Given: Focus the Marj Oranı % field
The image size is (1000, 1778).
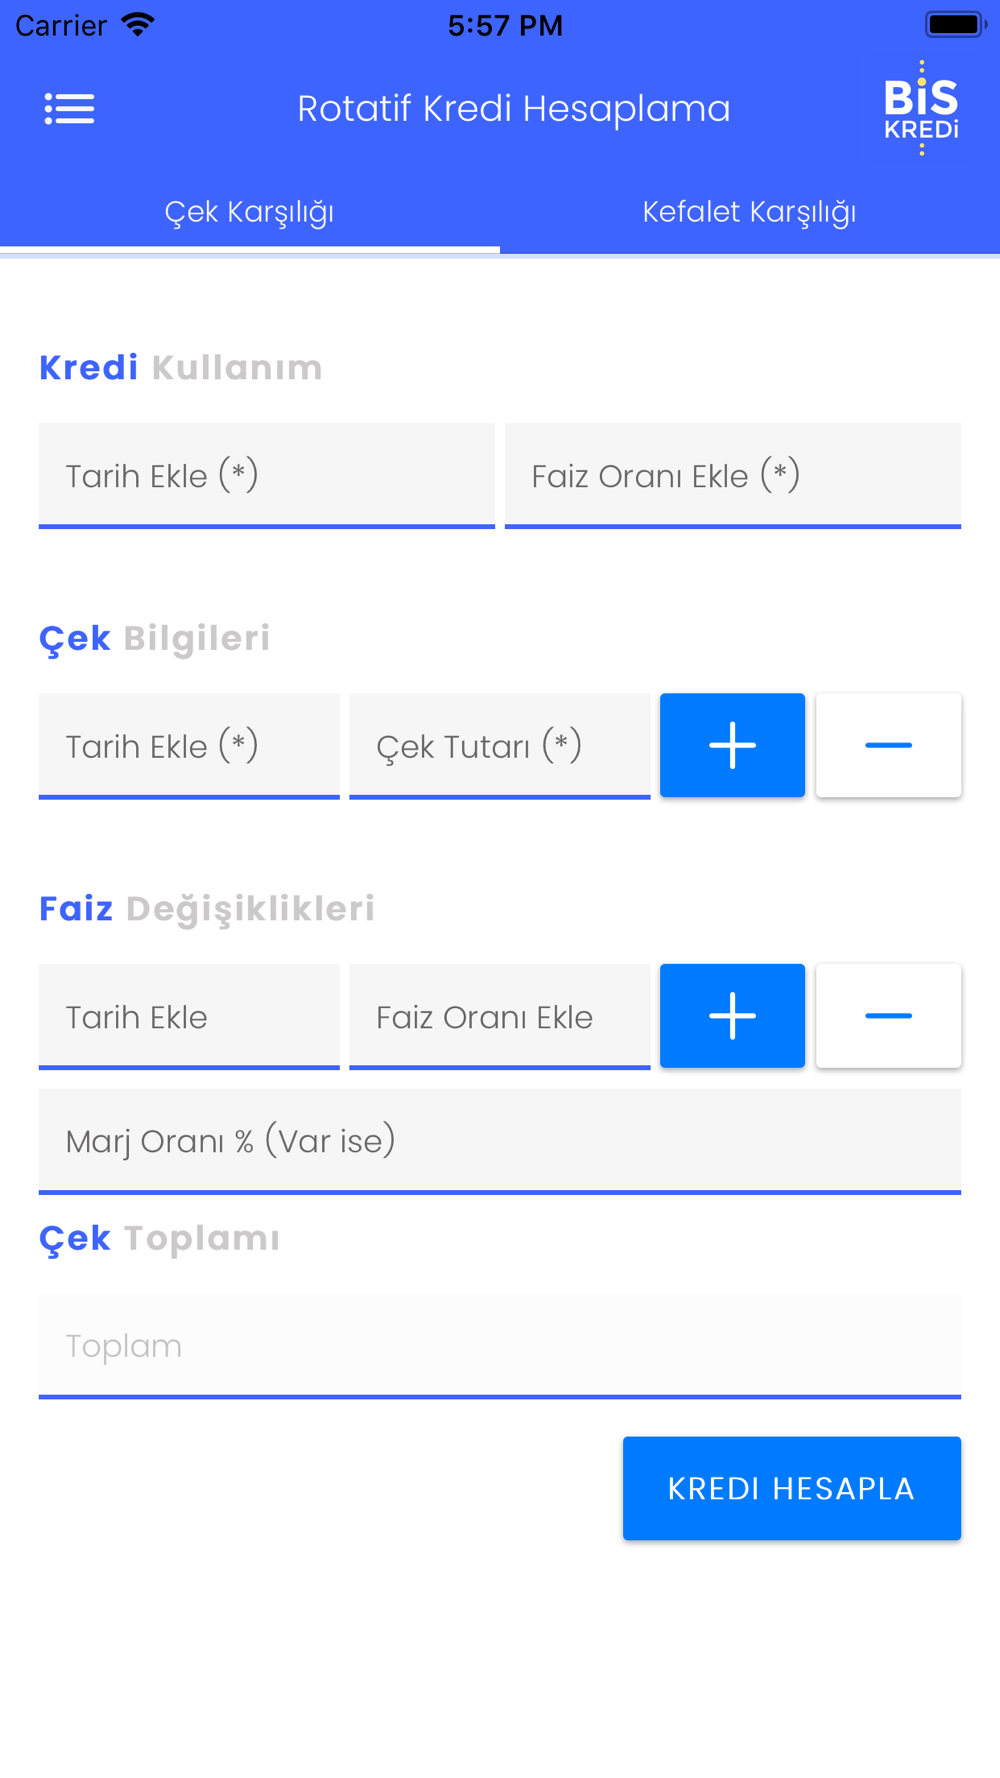Looking at the screenshot, I should point(500,1141).
